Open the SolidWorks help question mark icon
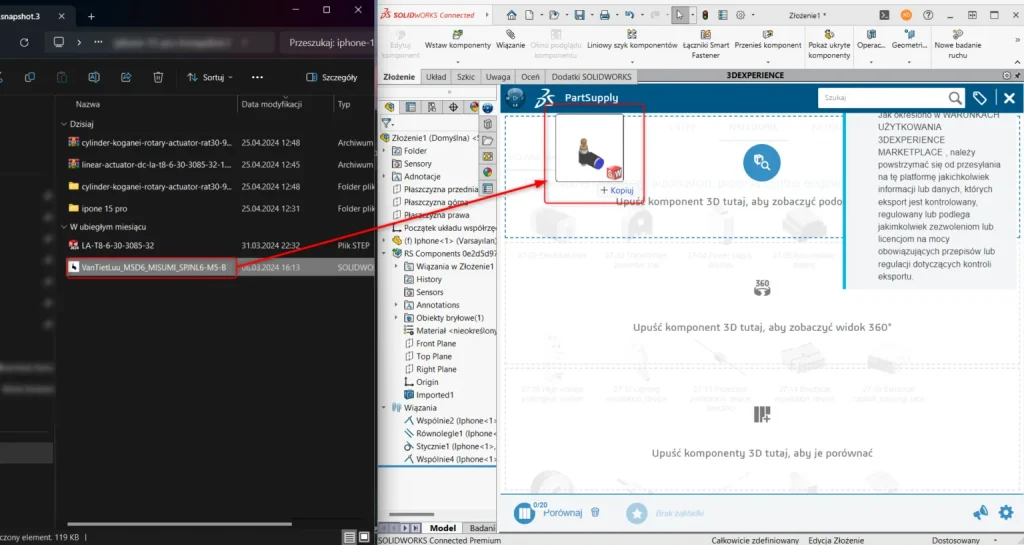Image resolution: width=1024 pixels, height=545 pixels. coord(928,15)
